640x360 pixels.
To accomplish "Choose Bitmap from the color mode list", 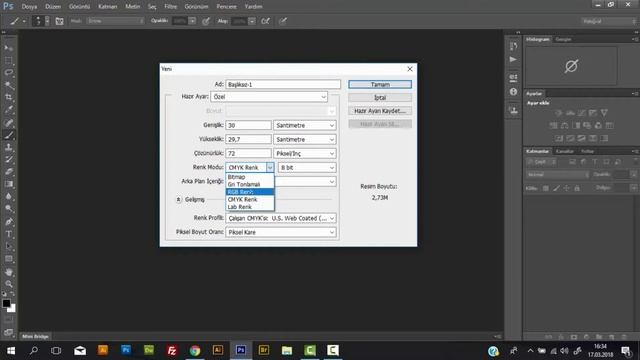I will coord(250,177).
